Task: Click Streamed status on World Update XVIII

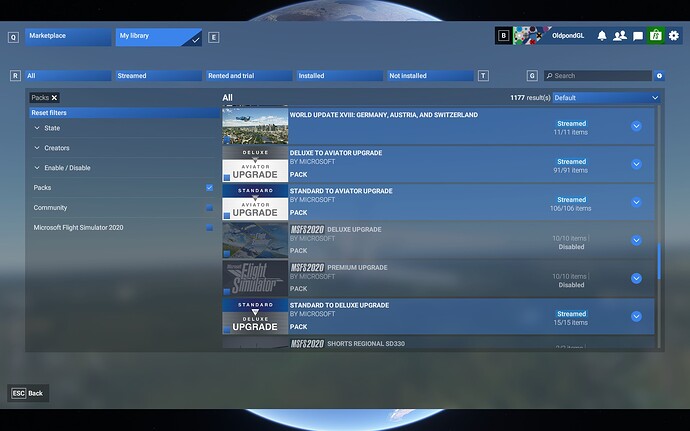Action: point(572,124)
